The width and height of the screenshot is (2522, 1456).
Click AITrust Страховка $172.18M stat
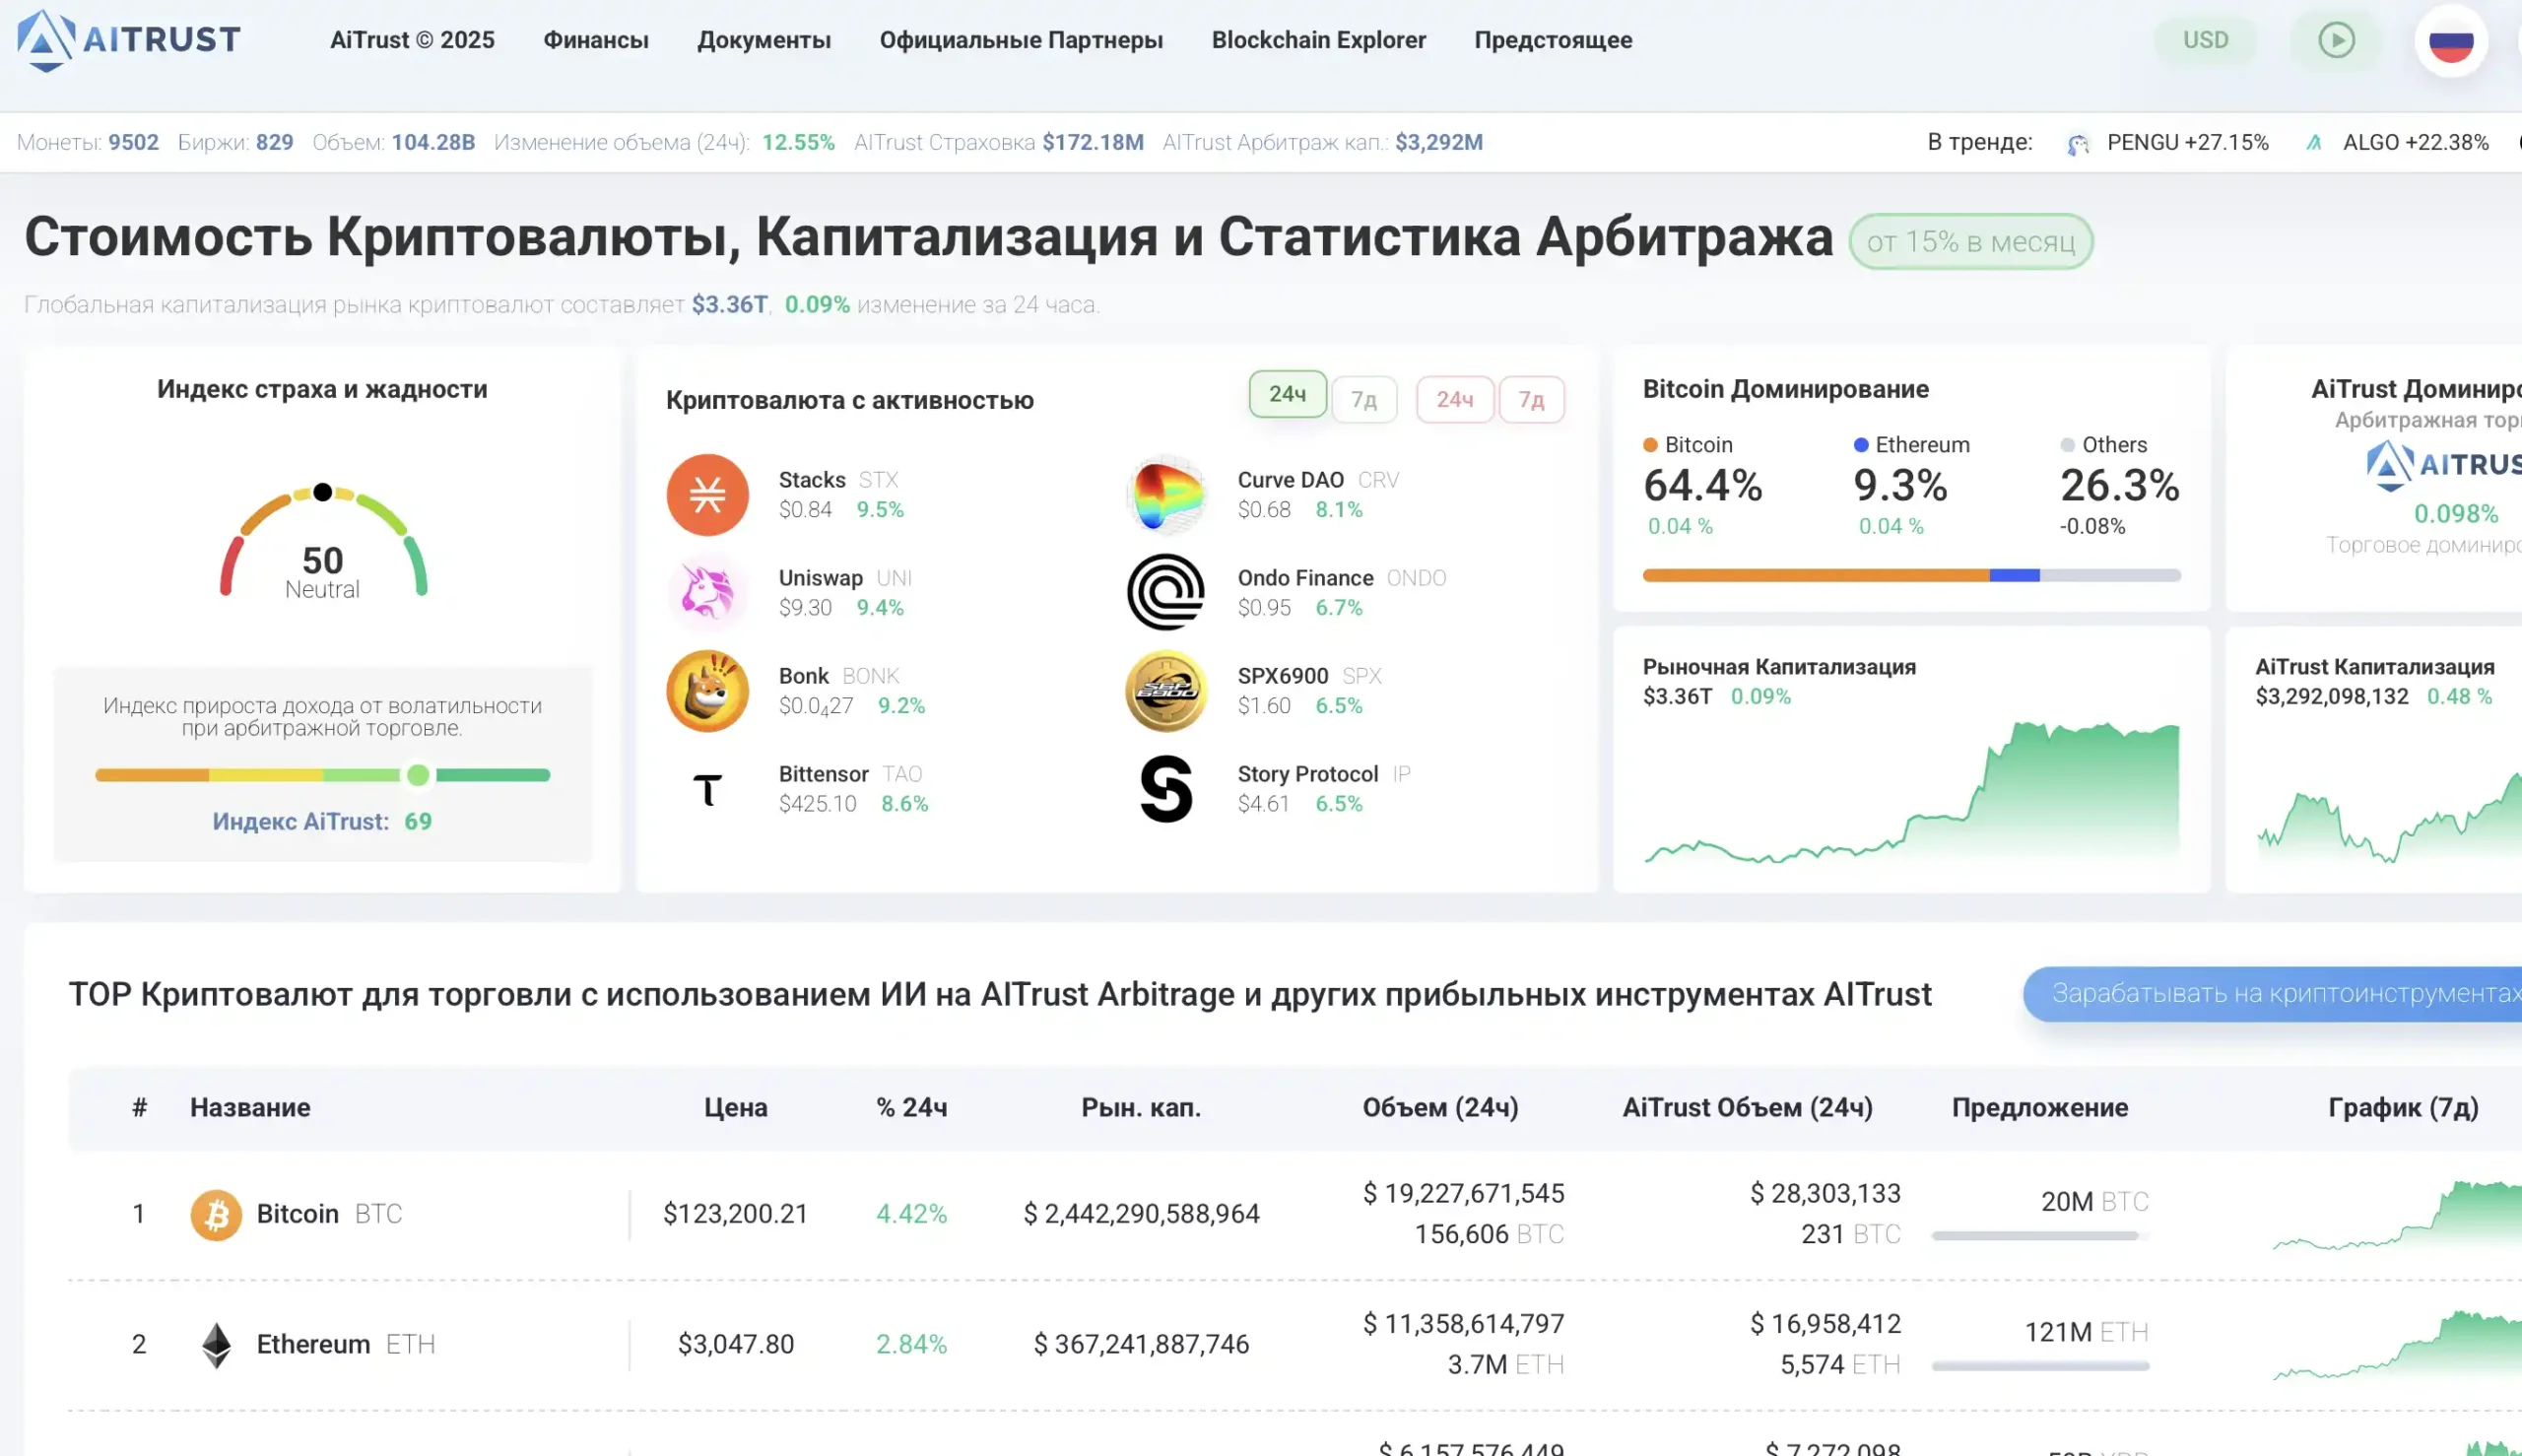(999, 143)
